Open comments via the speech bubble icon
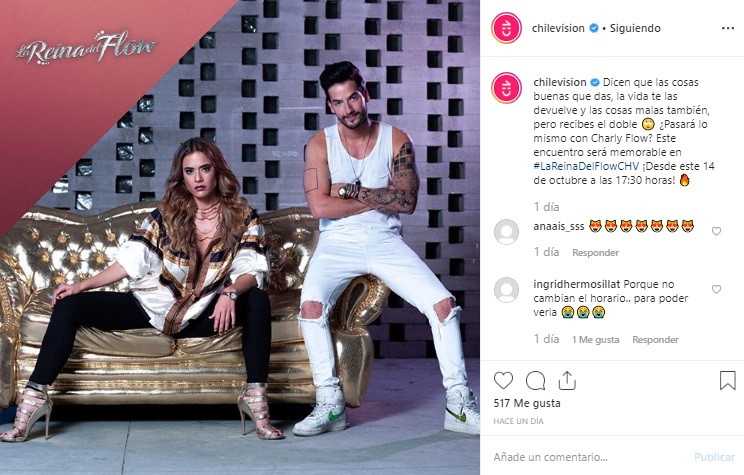This screenshot has height=475, width=744. 535,381
